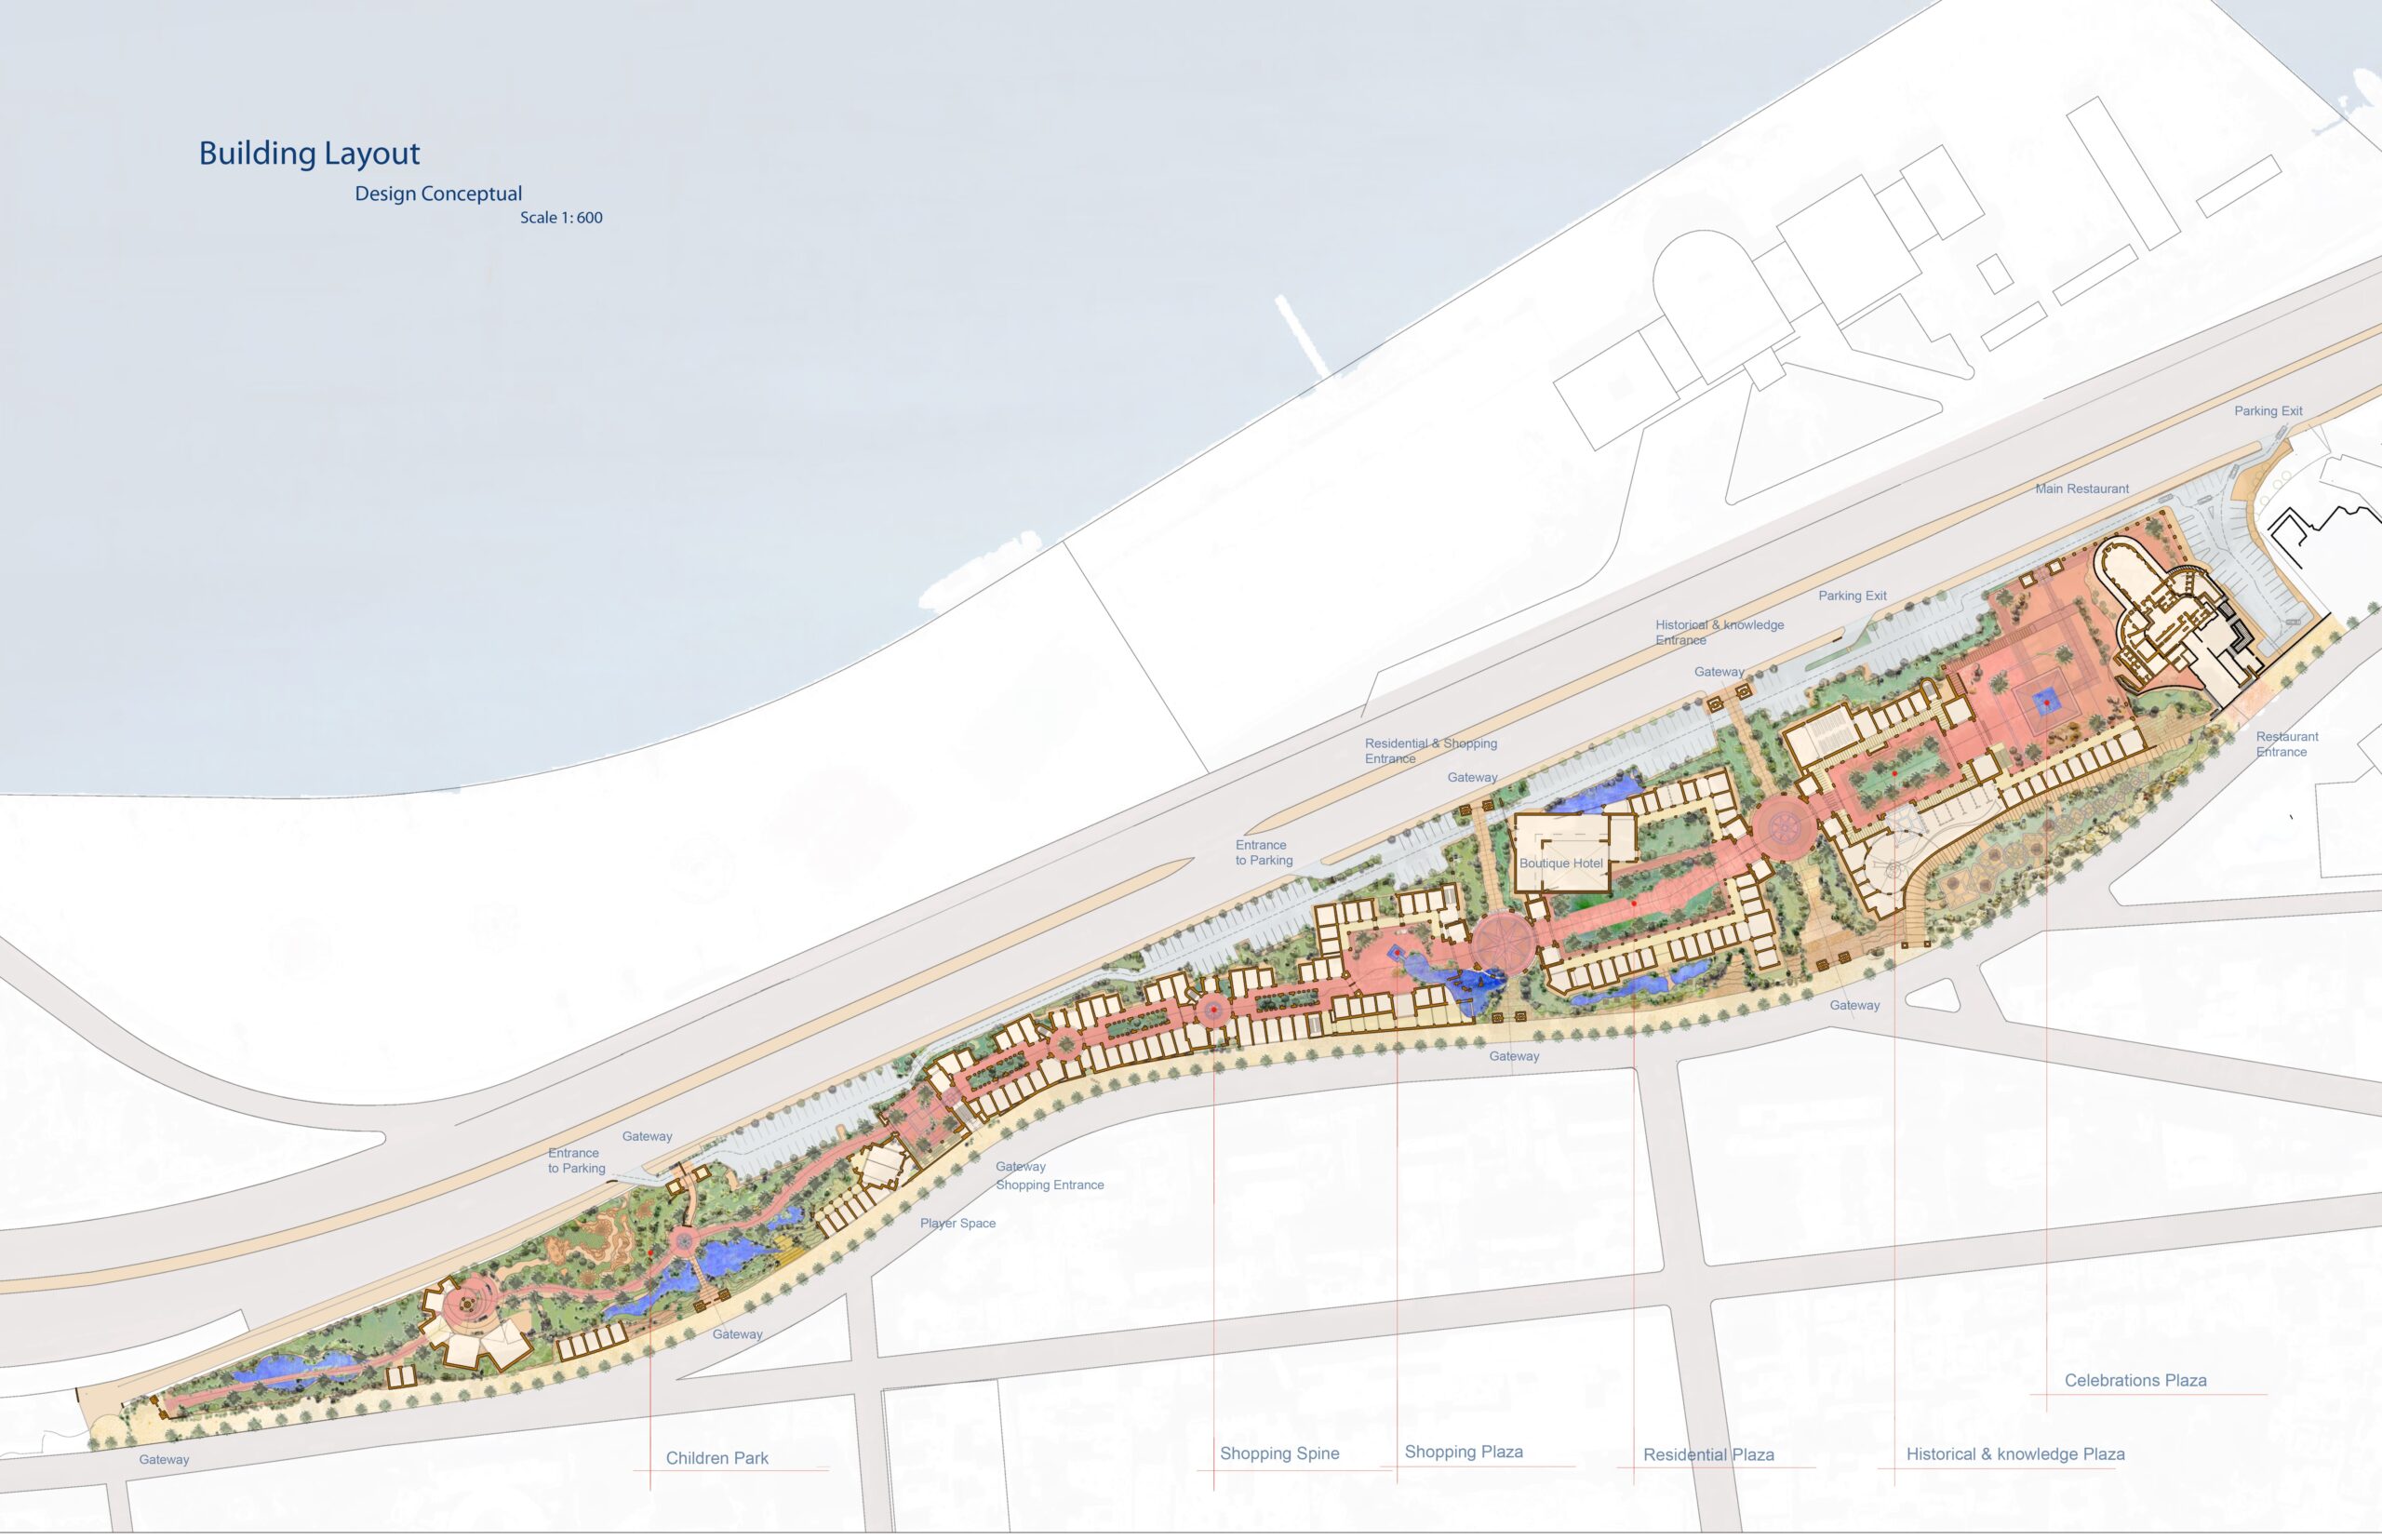Click the Design Conceptual subtitle

click(x=438, y=194)
